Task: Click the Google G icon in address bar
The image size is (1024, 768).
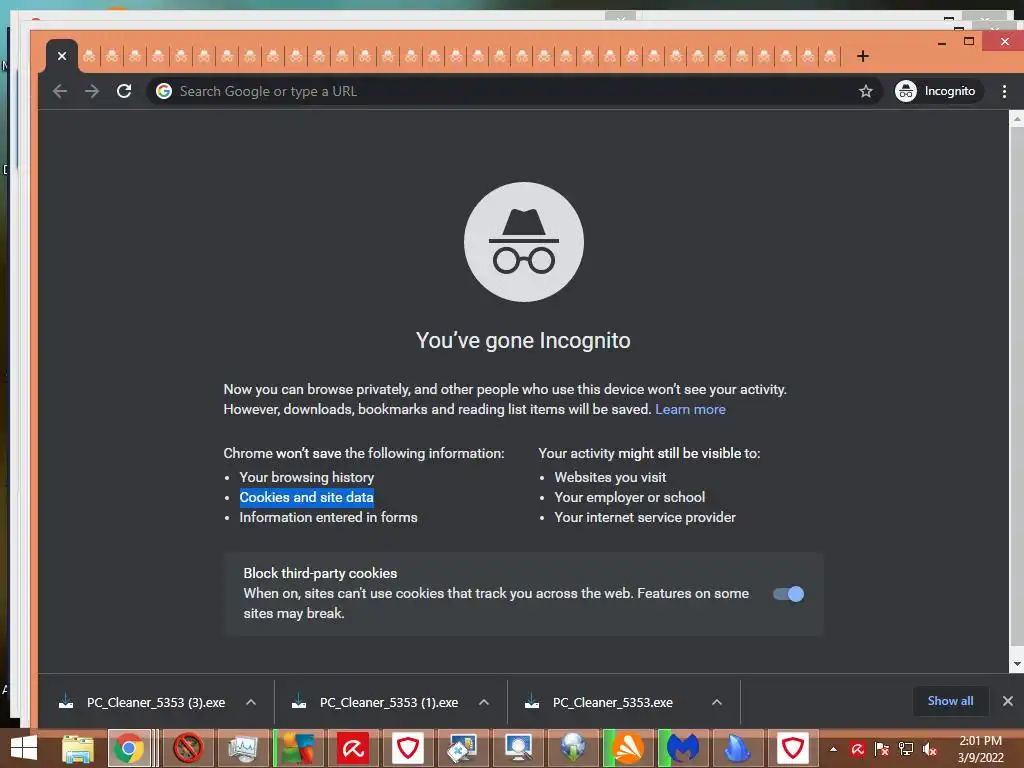Action: click(164, 91)
